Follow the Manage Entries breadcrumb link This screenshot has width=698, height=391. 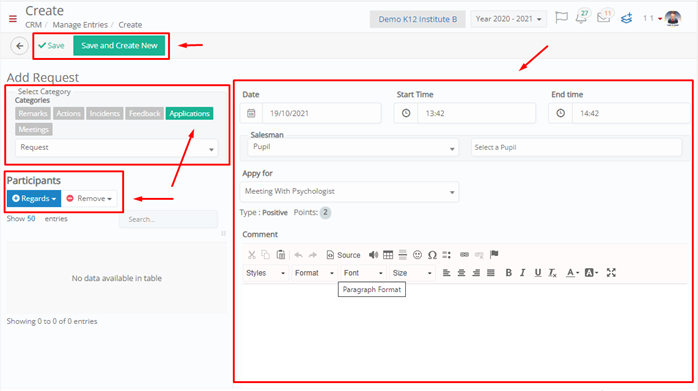80,25
